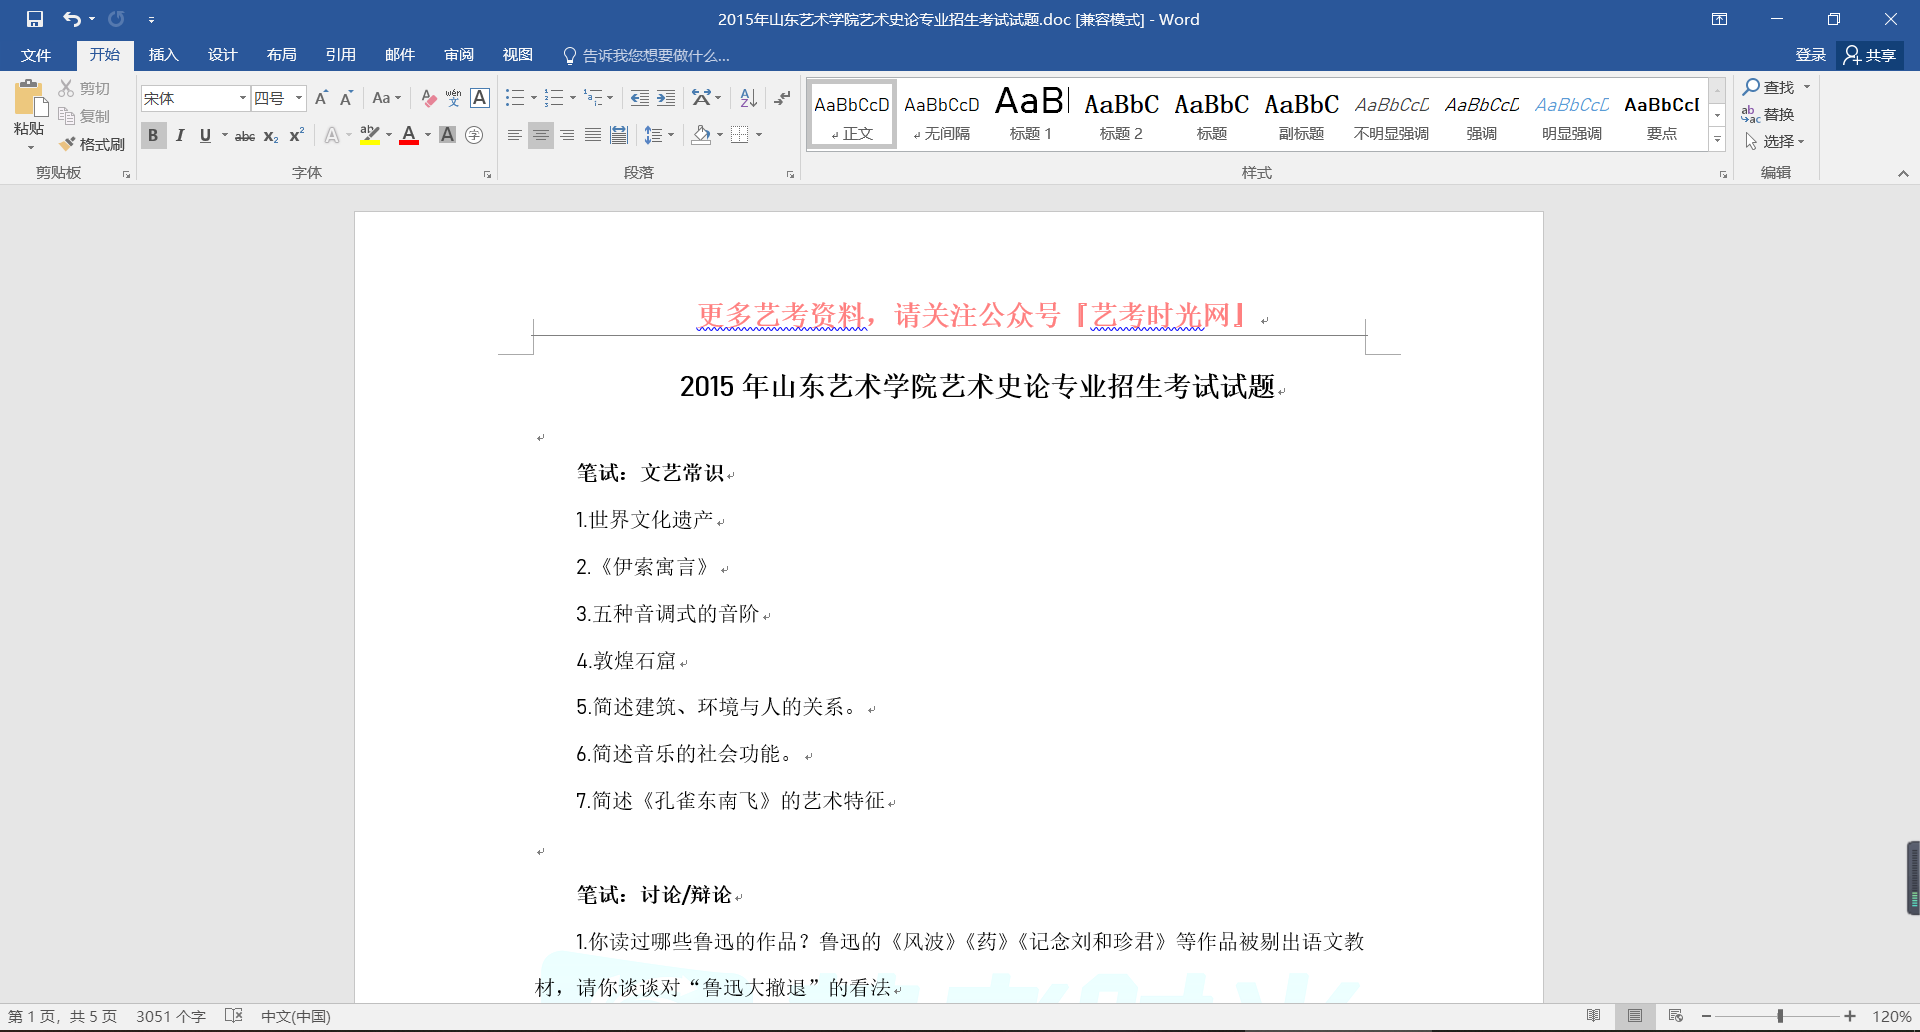The image size is (1920, 1032).
Task: Click the paragraph shading bucket icon
Action: click(701, 135)
